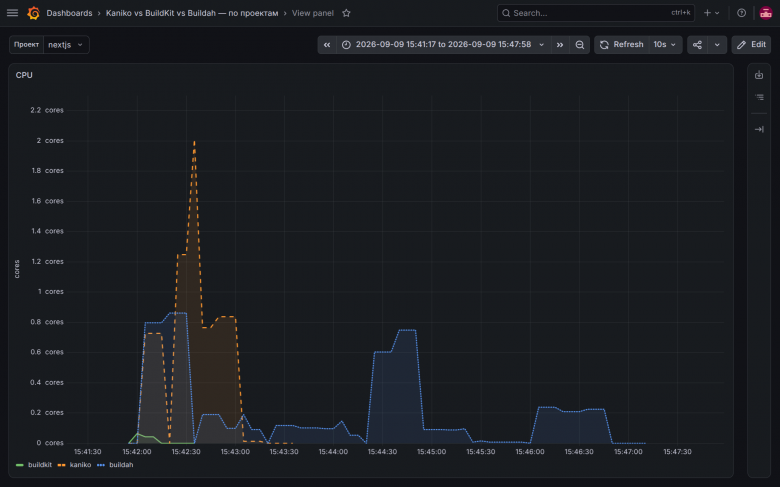The width and height of the screenshot is (780, 487).
Task: Click the refresh circular arrows icon
Action: (x=604, y=45)
